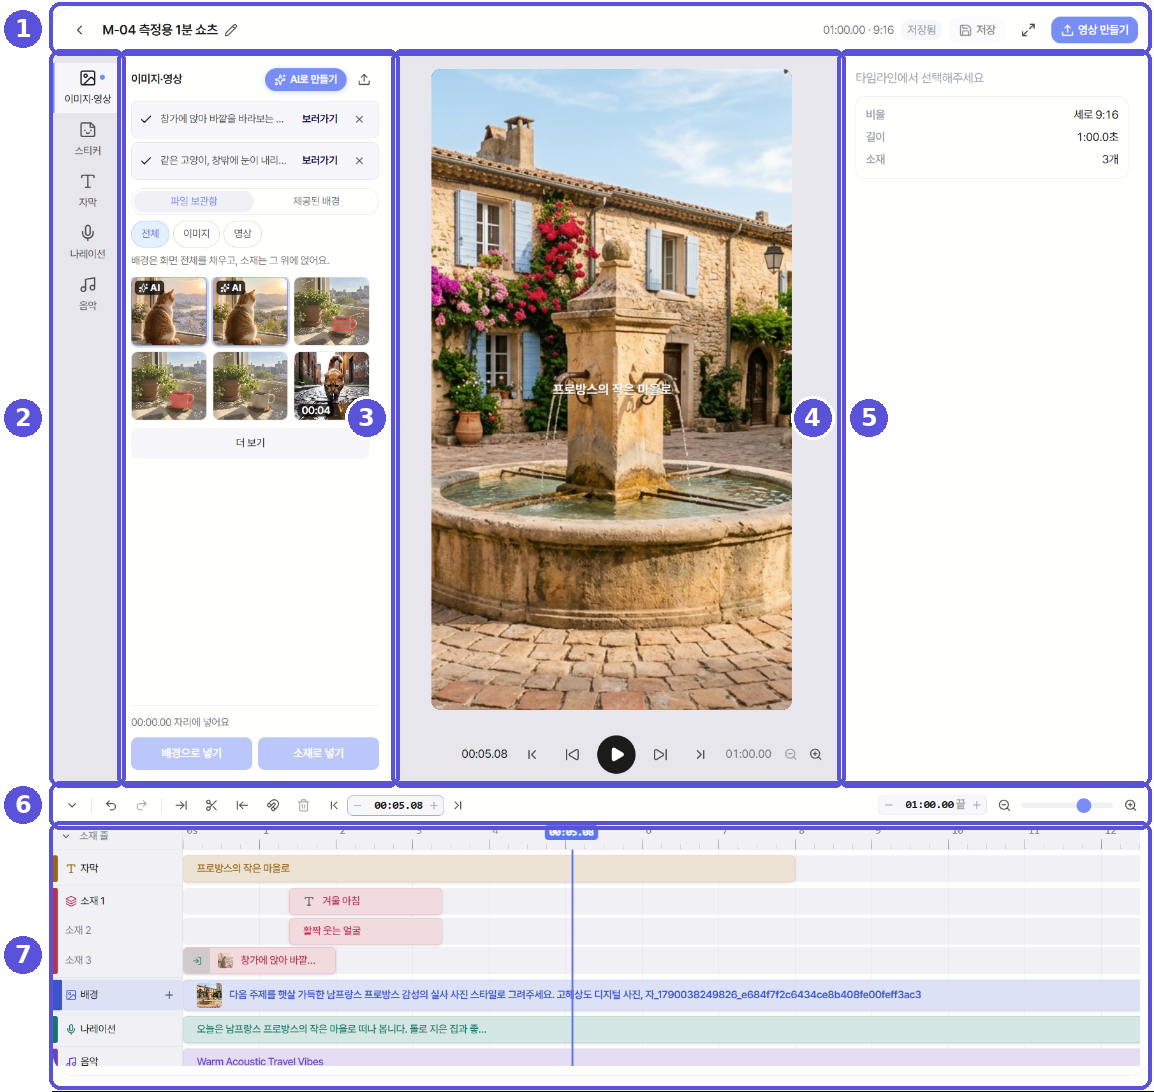Open the 자막 sidebar tab

coord(88,191)
